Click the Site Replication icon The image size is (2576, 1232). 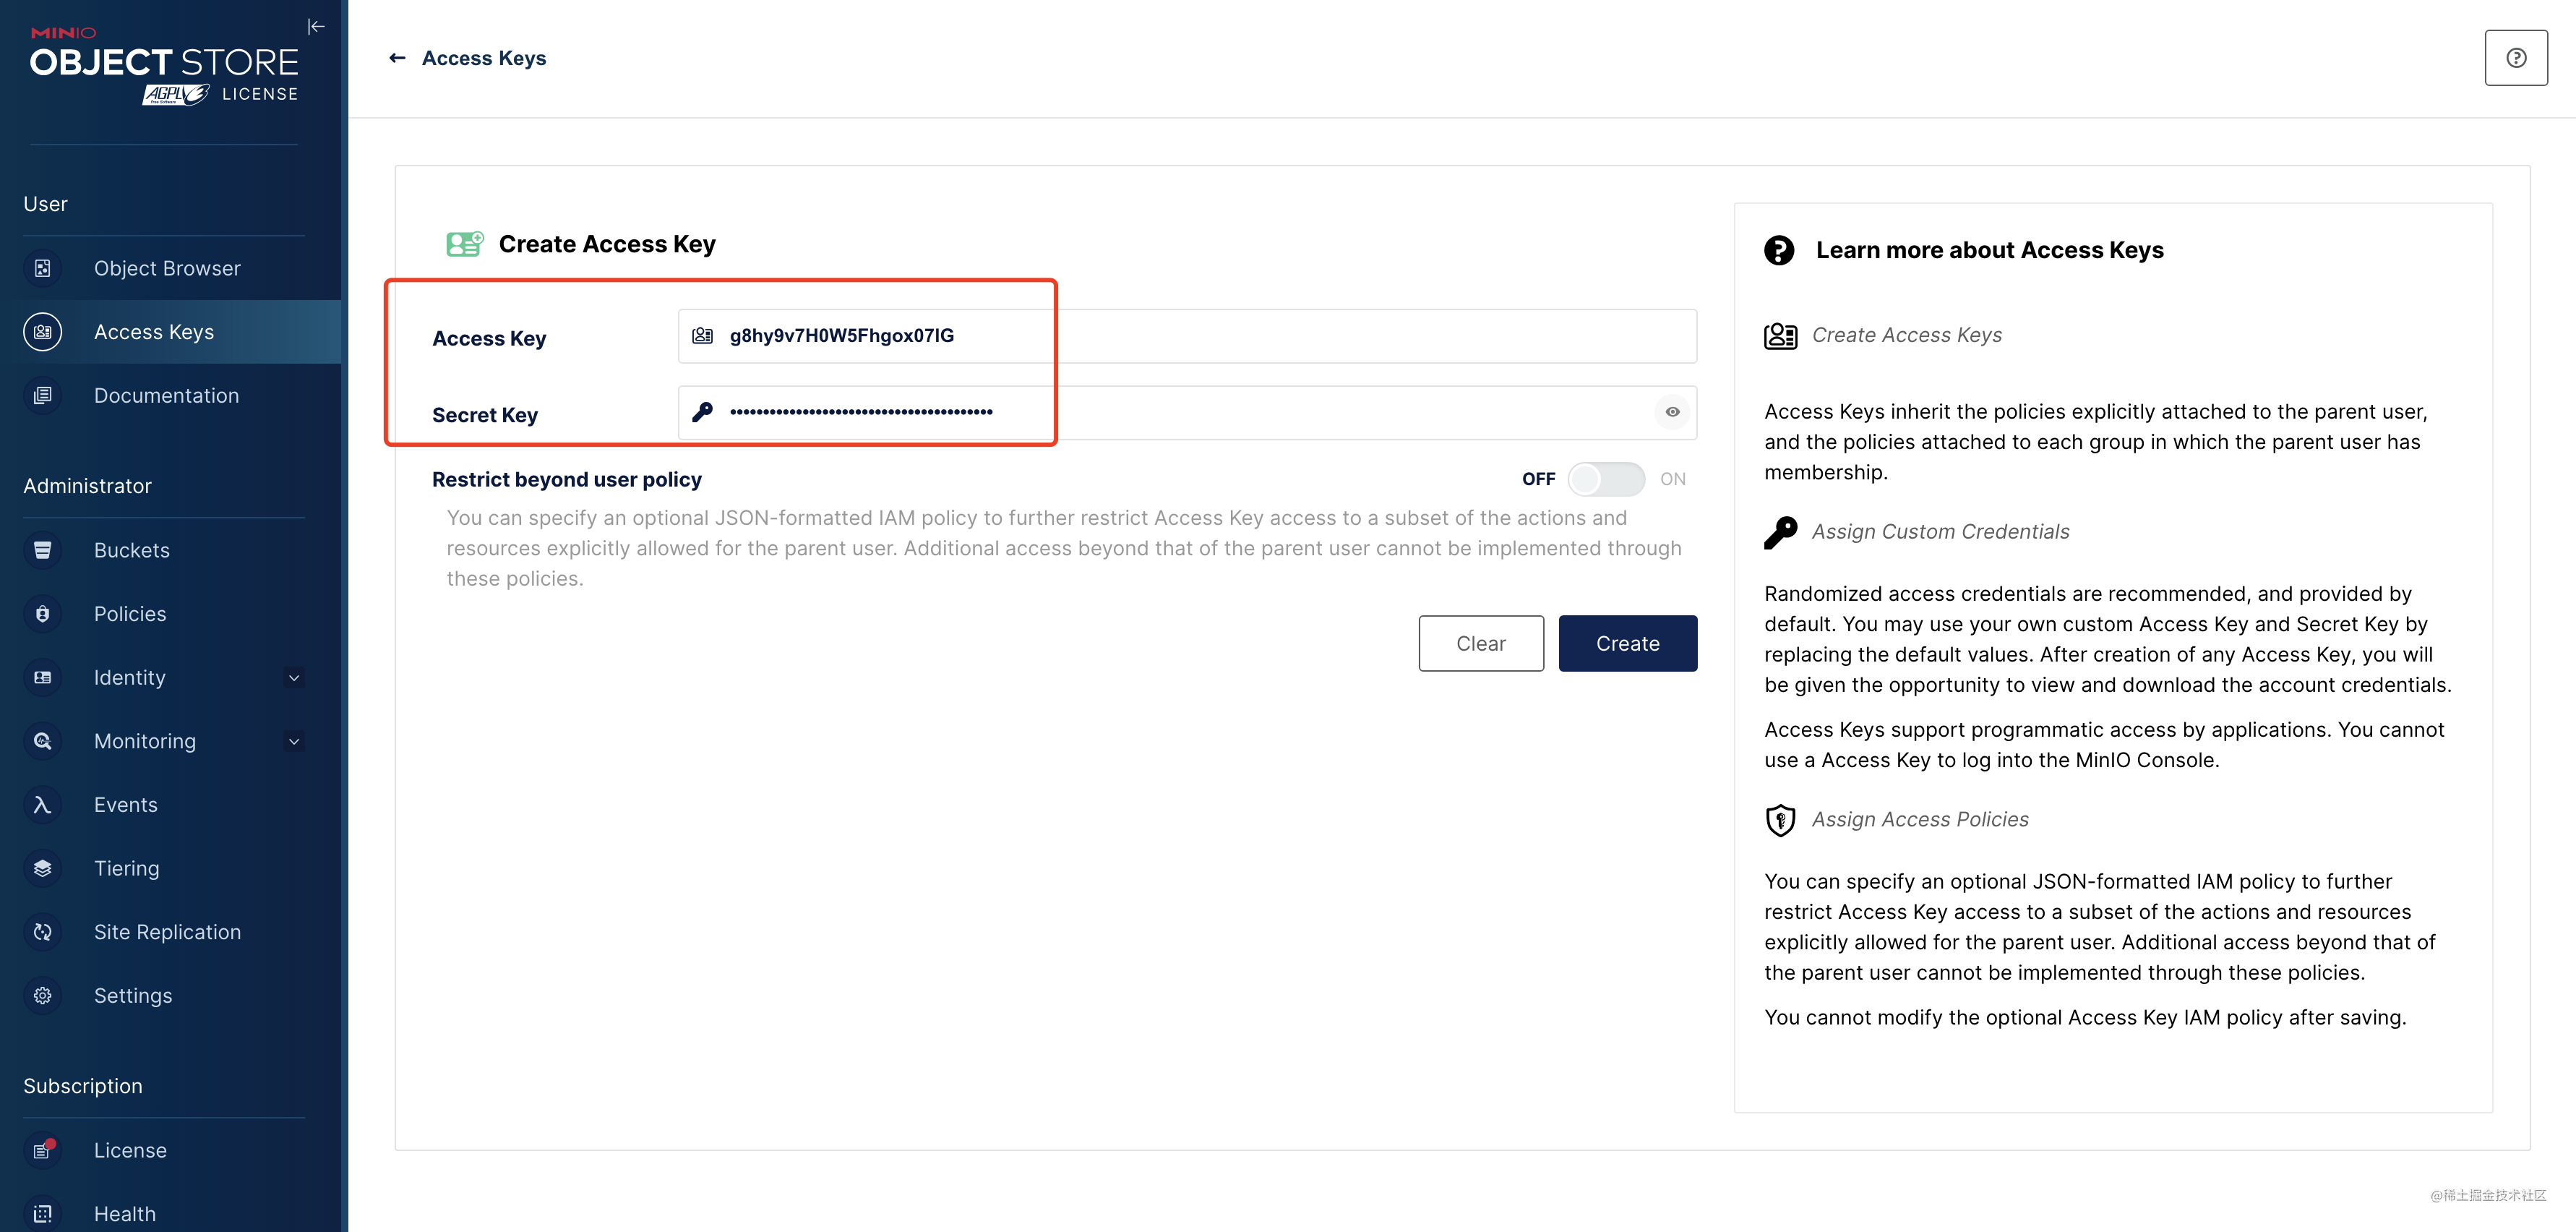coord(42,932)
